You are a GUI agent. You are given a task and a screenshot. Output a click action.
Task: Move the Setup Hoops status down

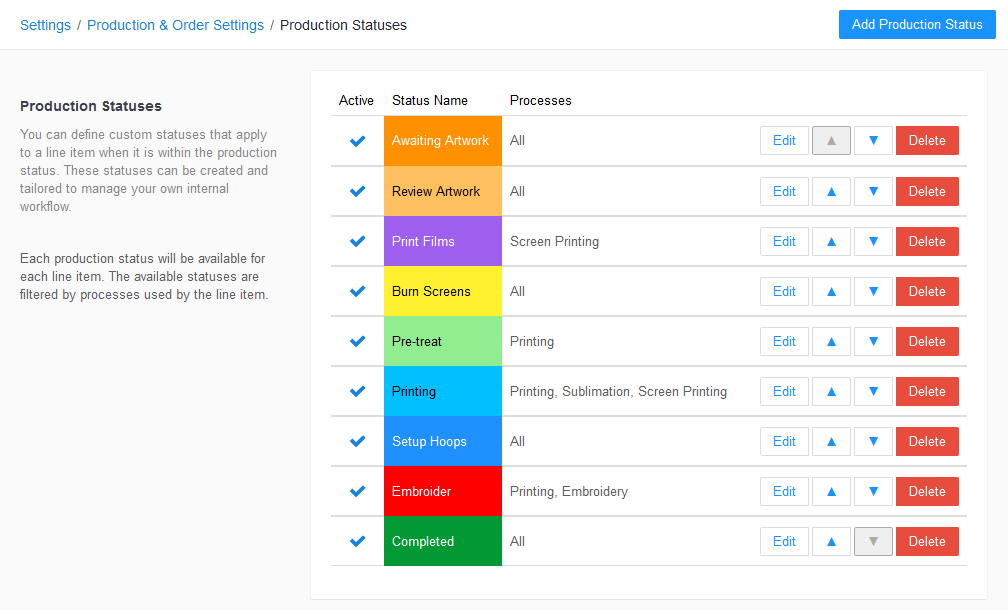pyautogui.click(x=872, y=441)
